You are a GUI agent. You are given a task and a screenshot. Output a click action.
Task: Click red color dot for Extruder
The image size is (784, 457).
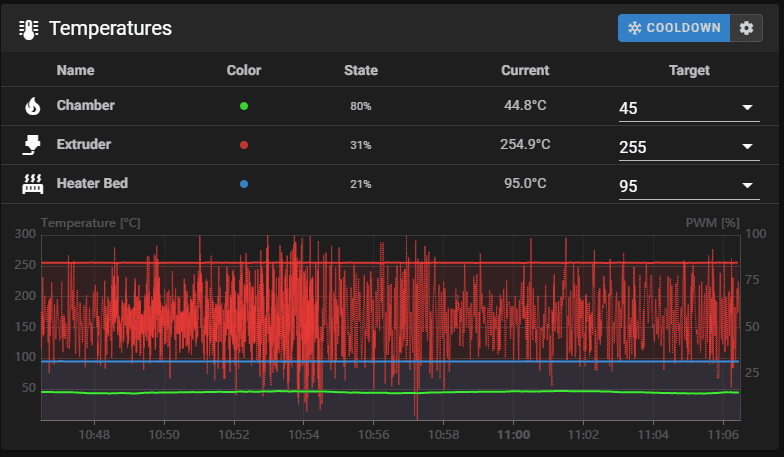244,145
